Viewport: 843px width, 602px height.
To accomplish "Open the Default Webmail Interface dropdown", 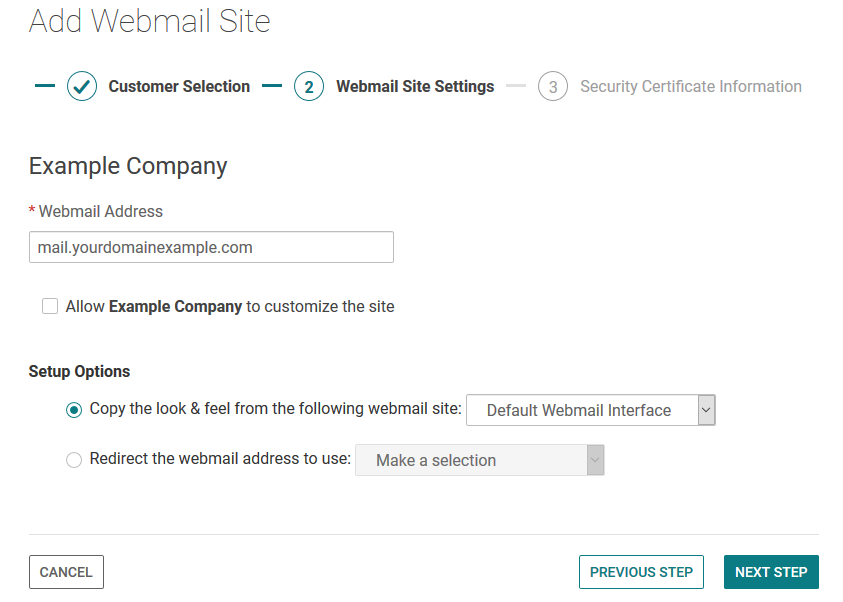I will click(x=580, y=410).
